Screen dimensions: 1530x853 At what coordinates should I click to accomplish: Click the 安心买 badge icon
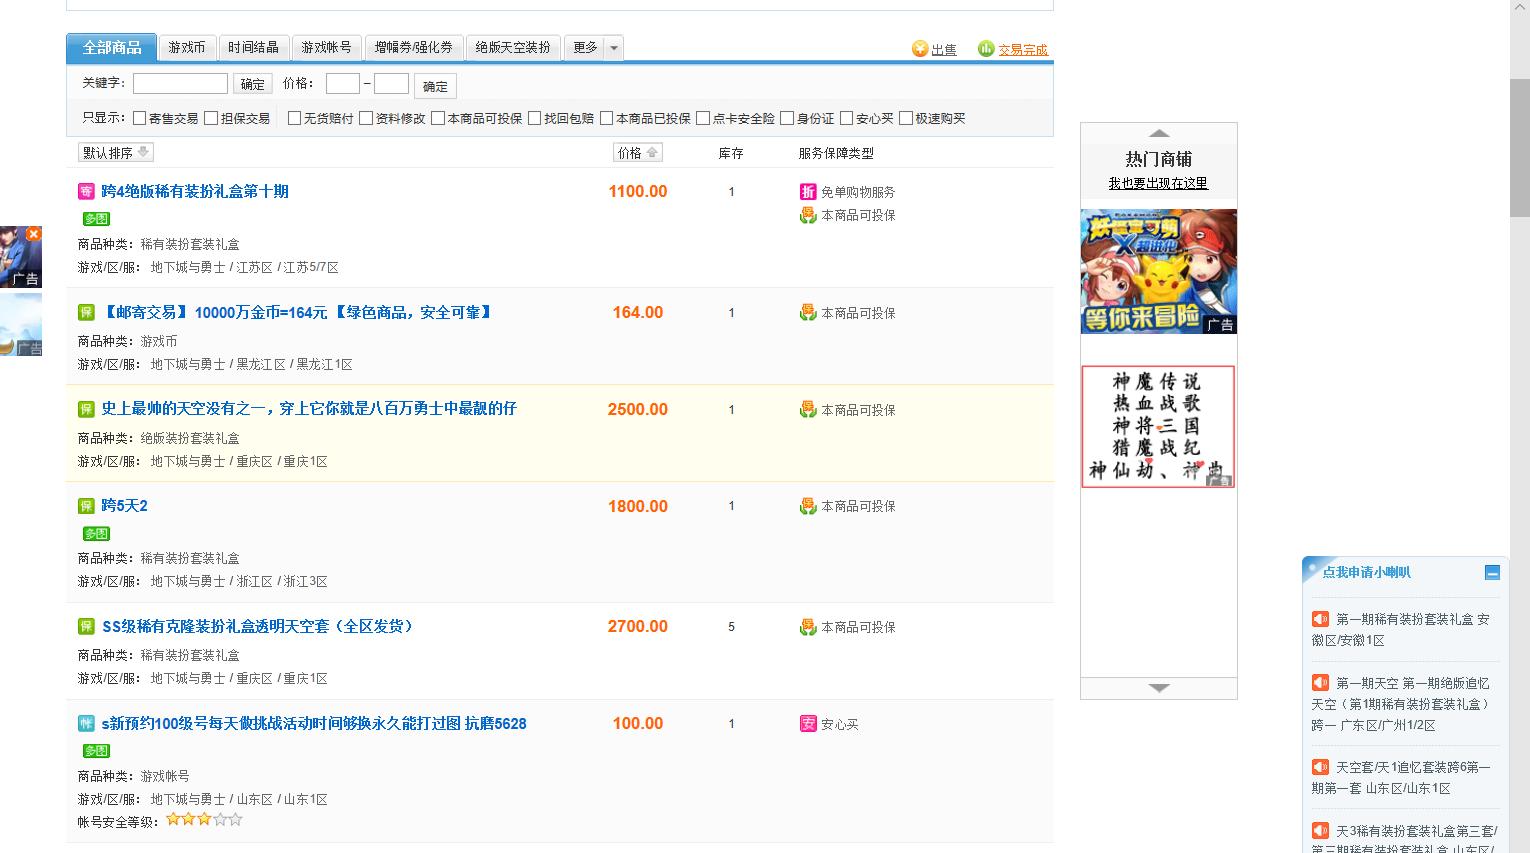807,723
